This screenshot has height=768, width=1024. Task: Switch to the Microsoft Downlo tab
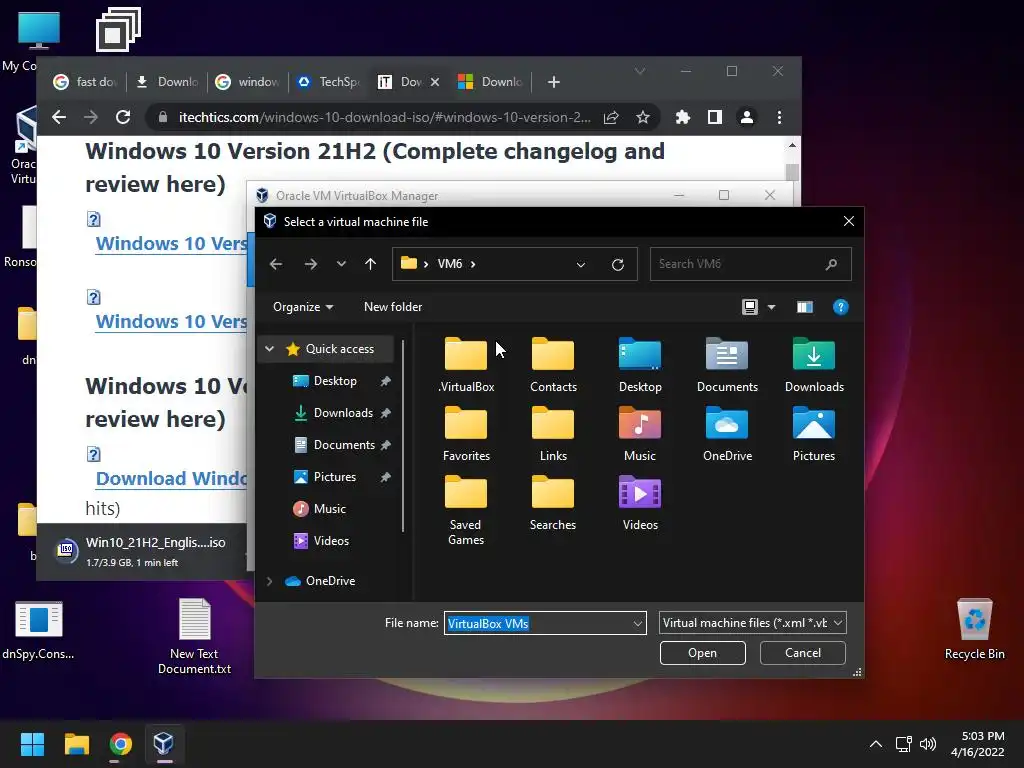pyautogui.click(x=491, y=82)
